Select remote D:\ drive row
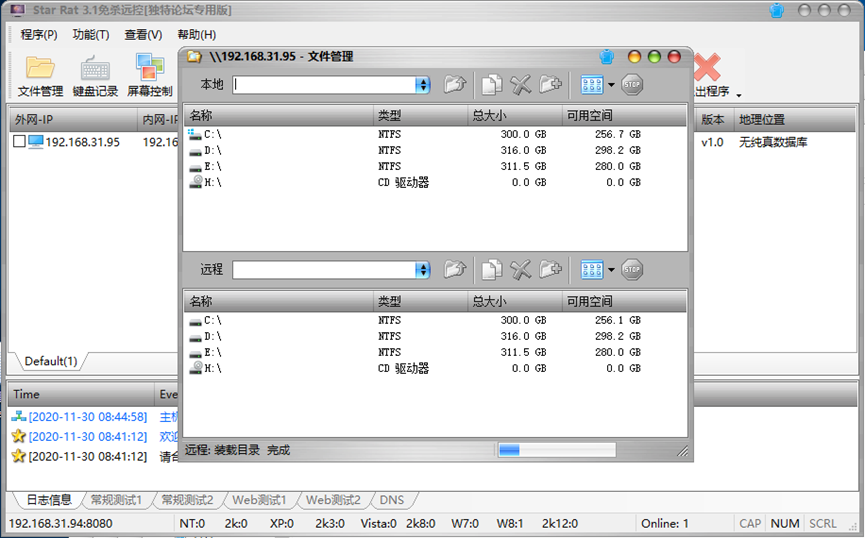865x538 pixels. pyautogui.click(x=435, y=336)
